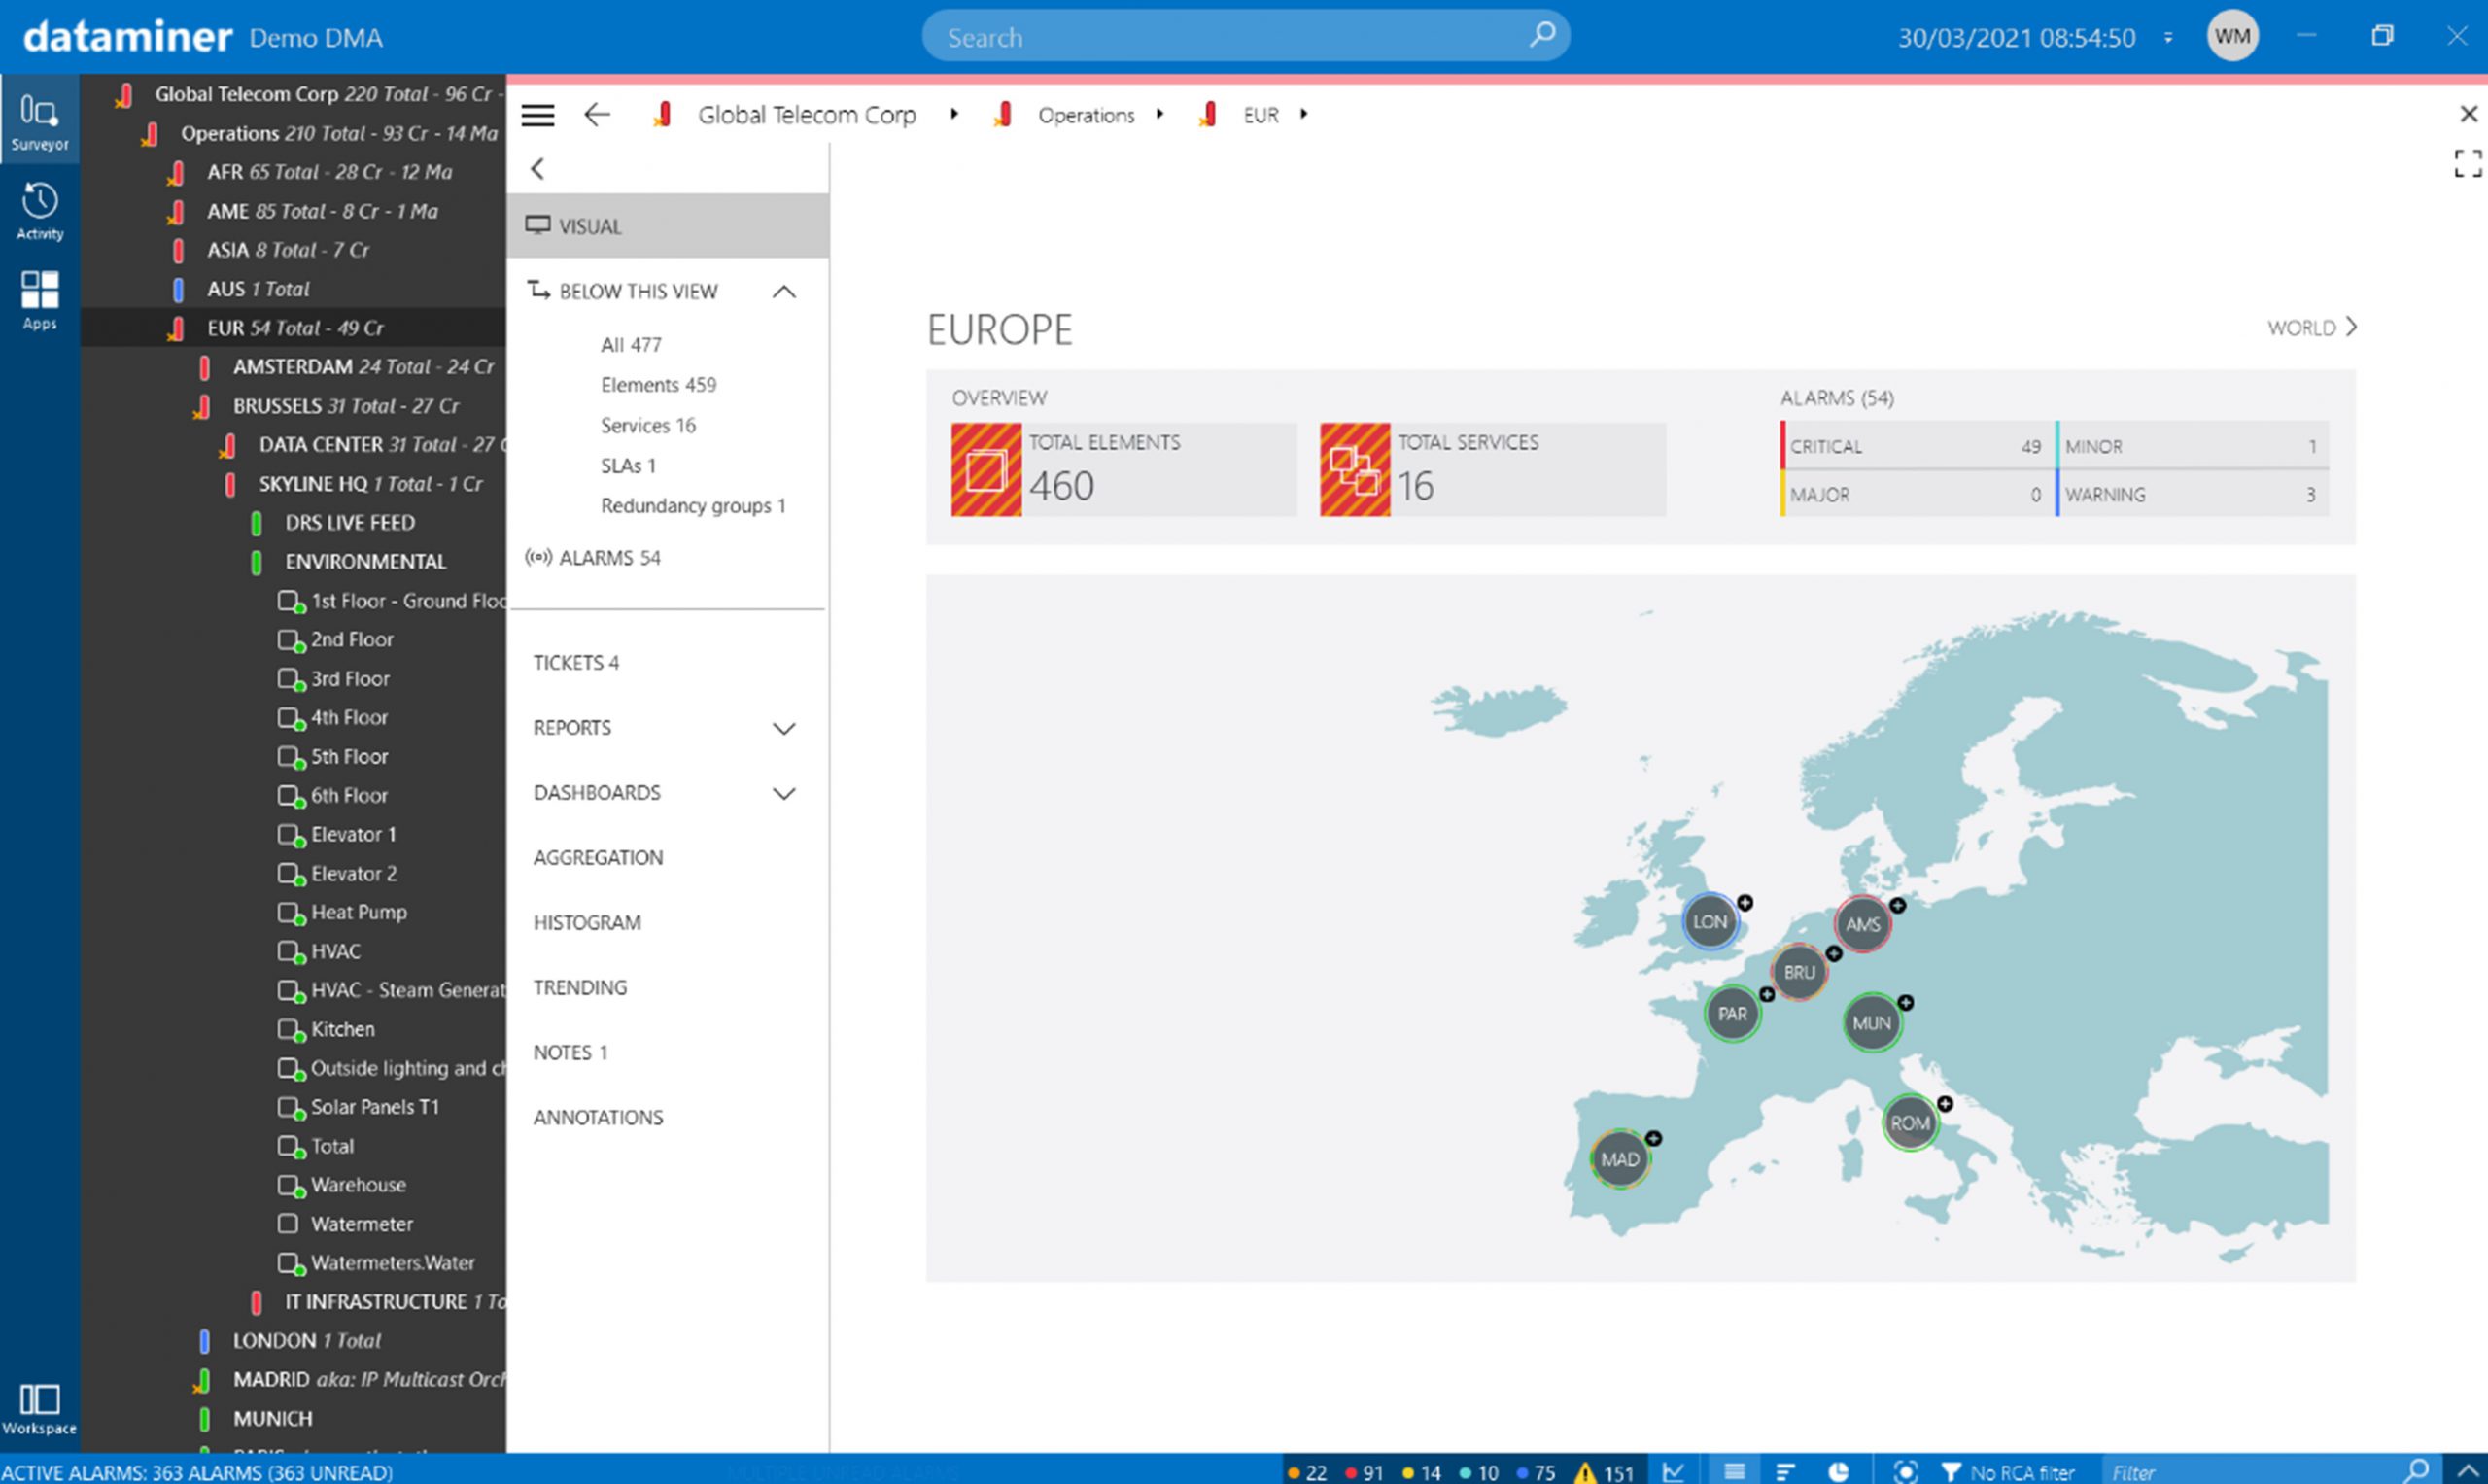Collapse the Below This View section
2488x1484 pixels.
click(784, 292)
